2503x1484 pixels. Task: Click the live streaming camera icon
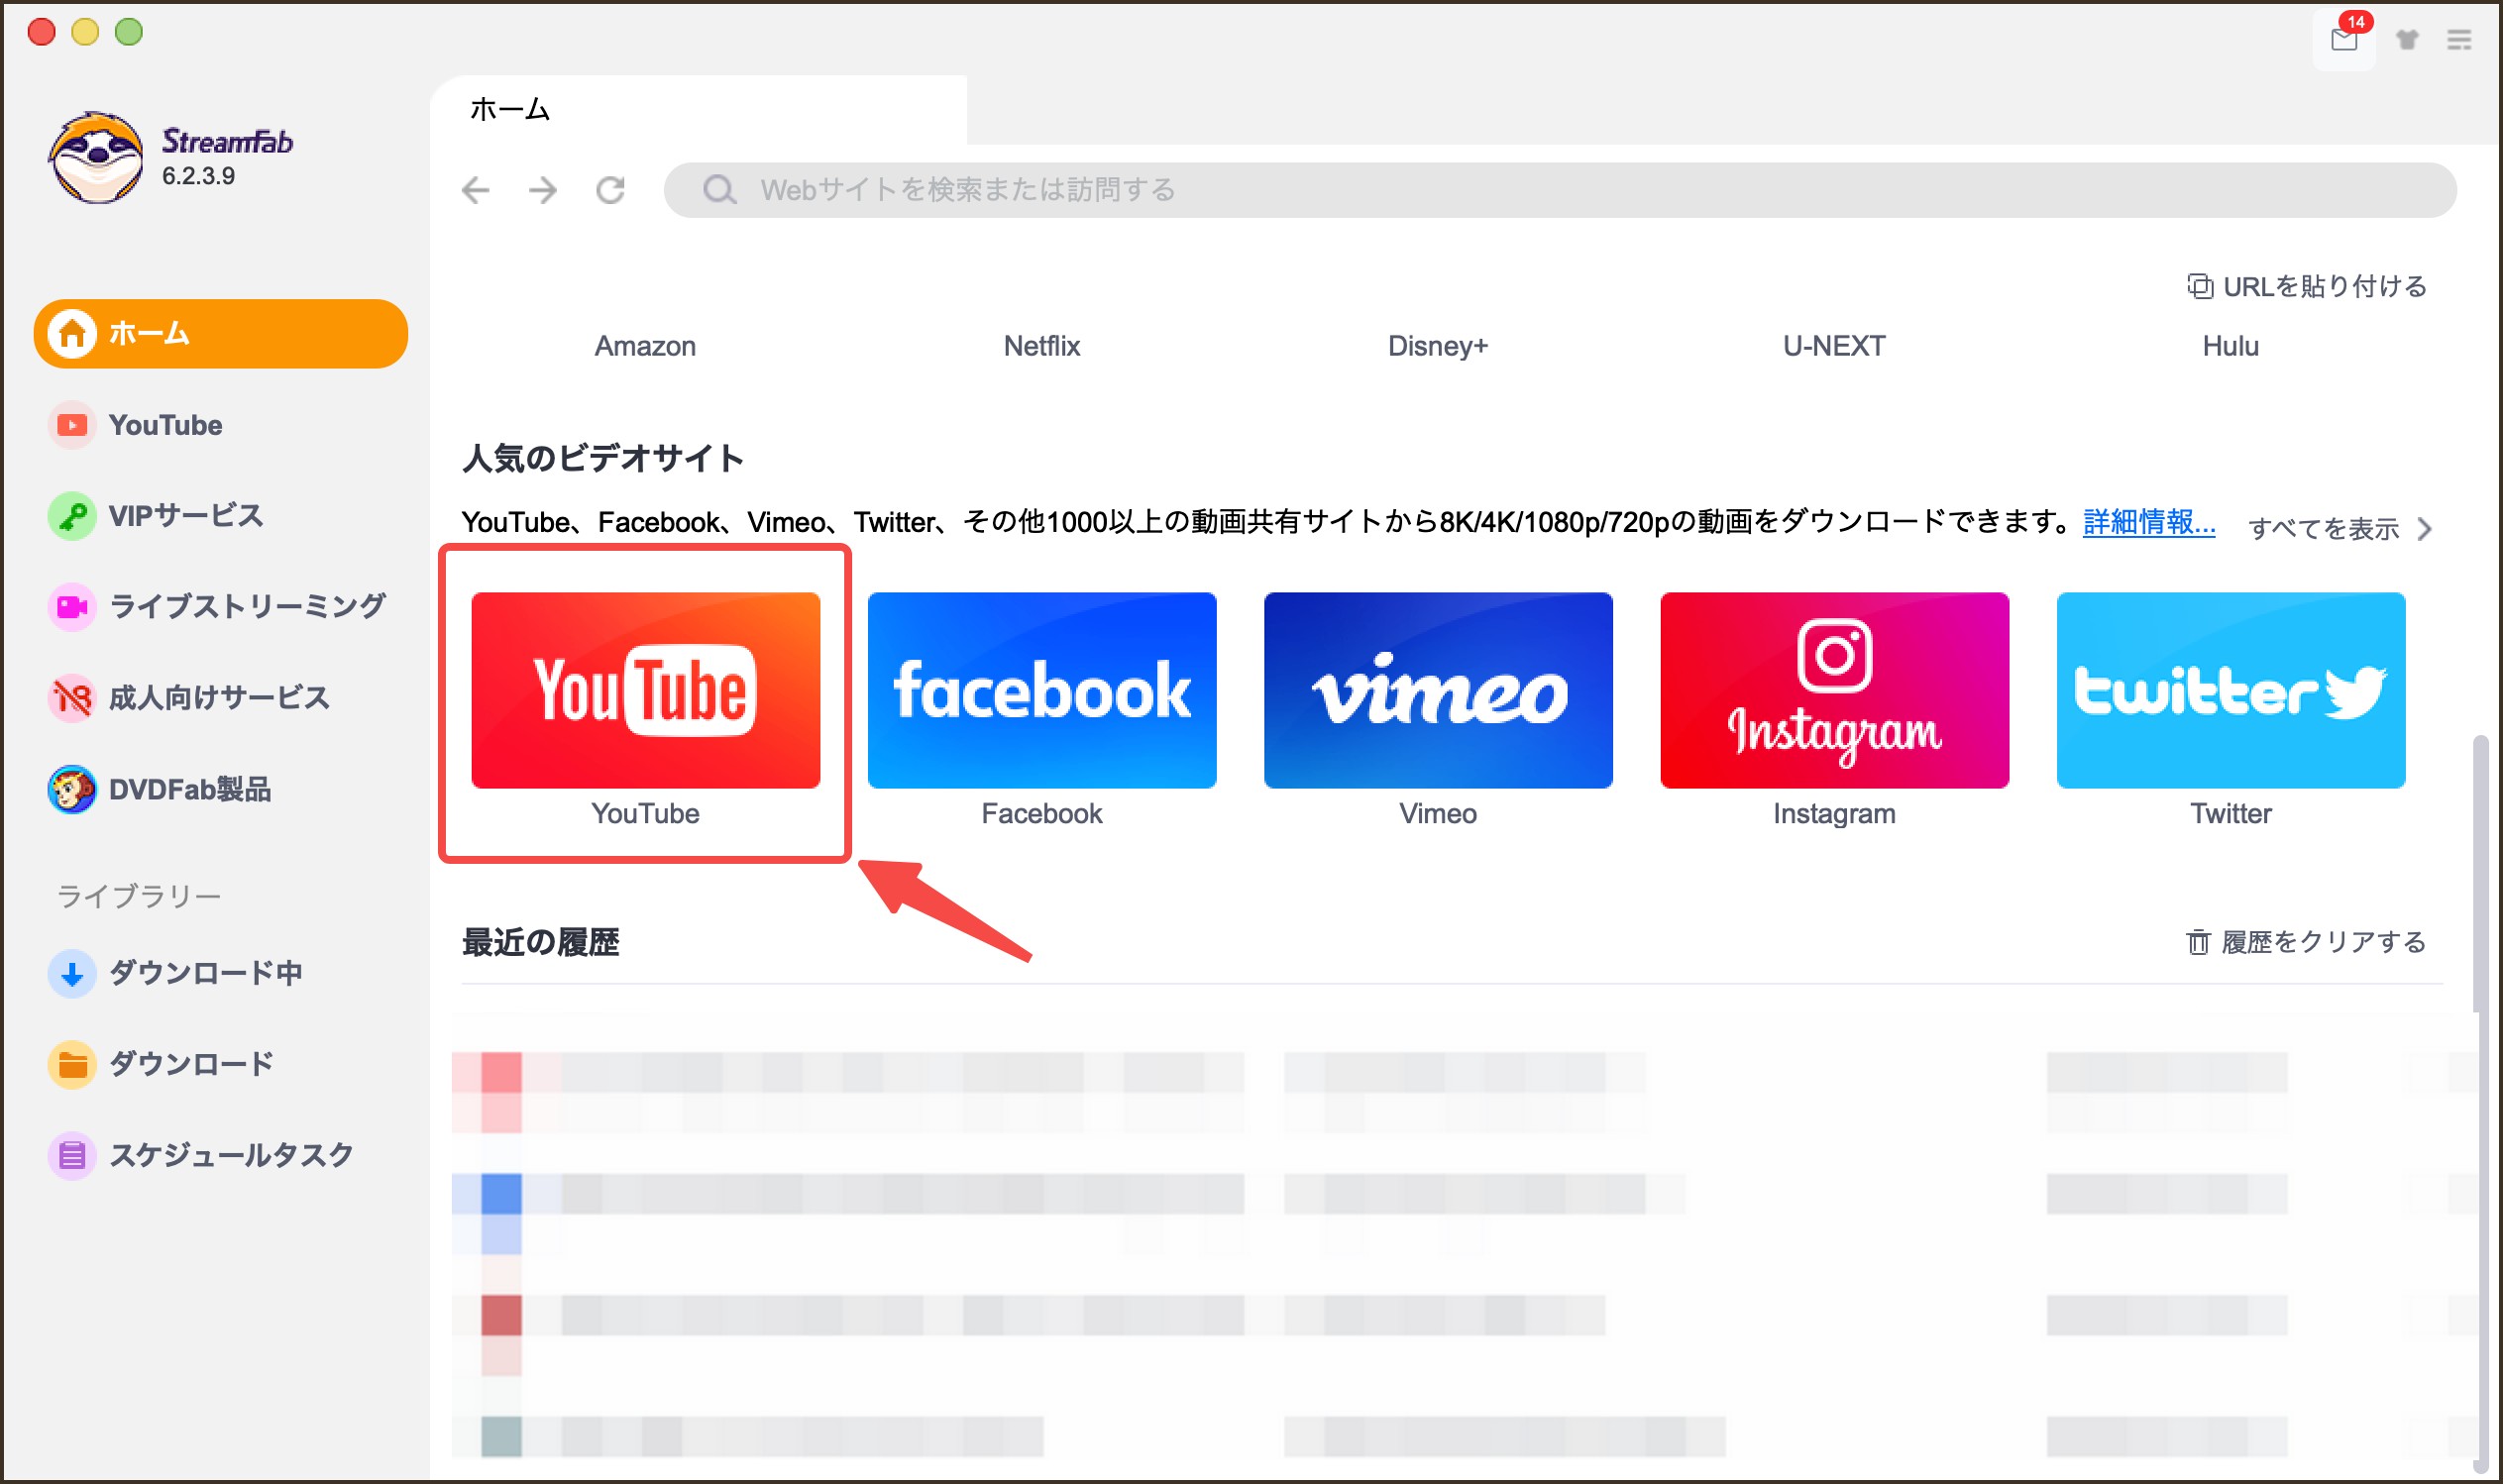click(72, 606)
